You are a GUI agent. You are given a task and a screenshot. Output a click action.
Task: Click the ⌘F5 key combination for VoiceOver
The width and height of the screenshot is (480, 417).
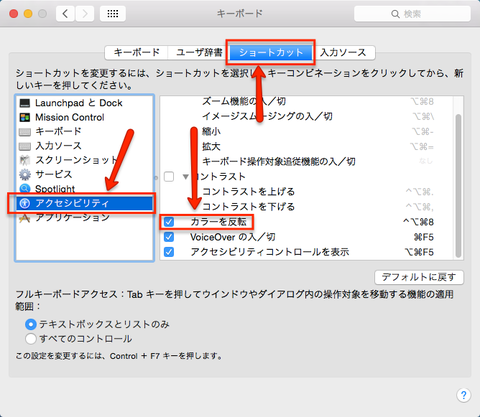[423, 237]
